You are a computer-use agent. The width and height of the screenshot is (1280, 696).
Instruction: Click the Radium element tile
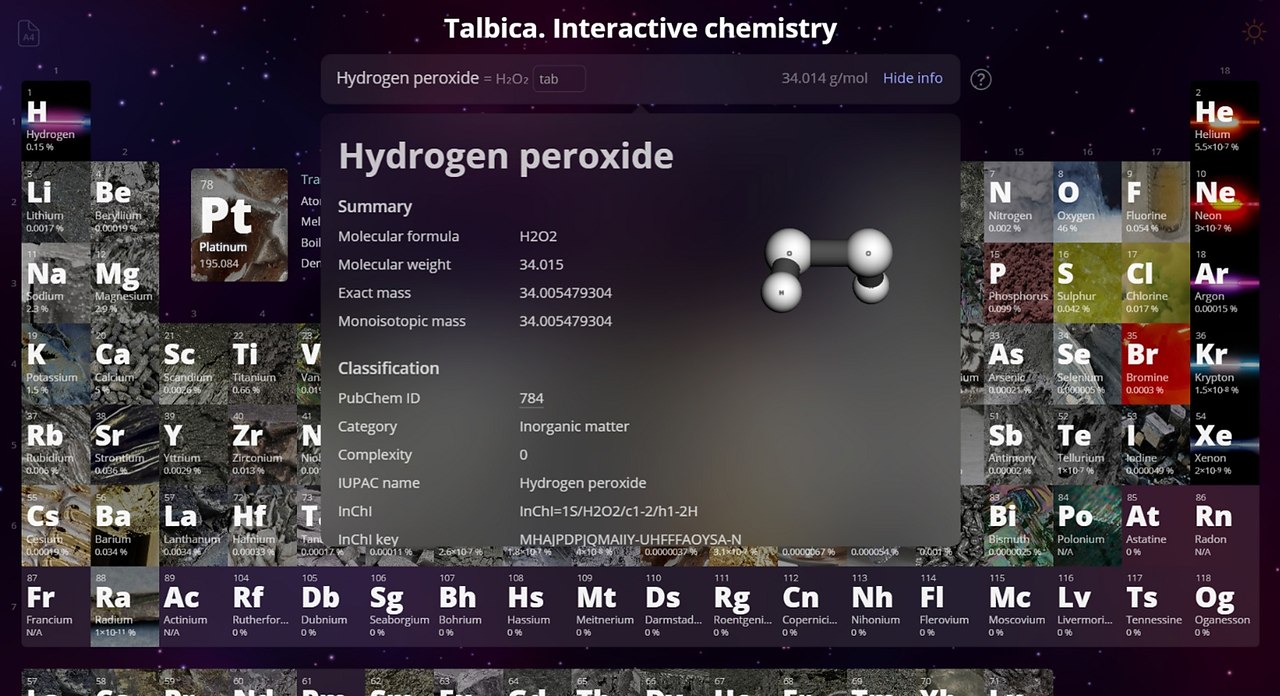pos(124,606)
